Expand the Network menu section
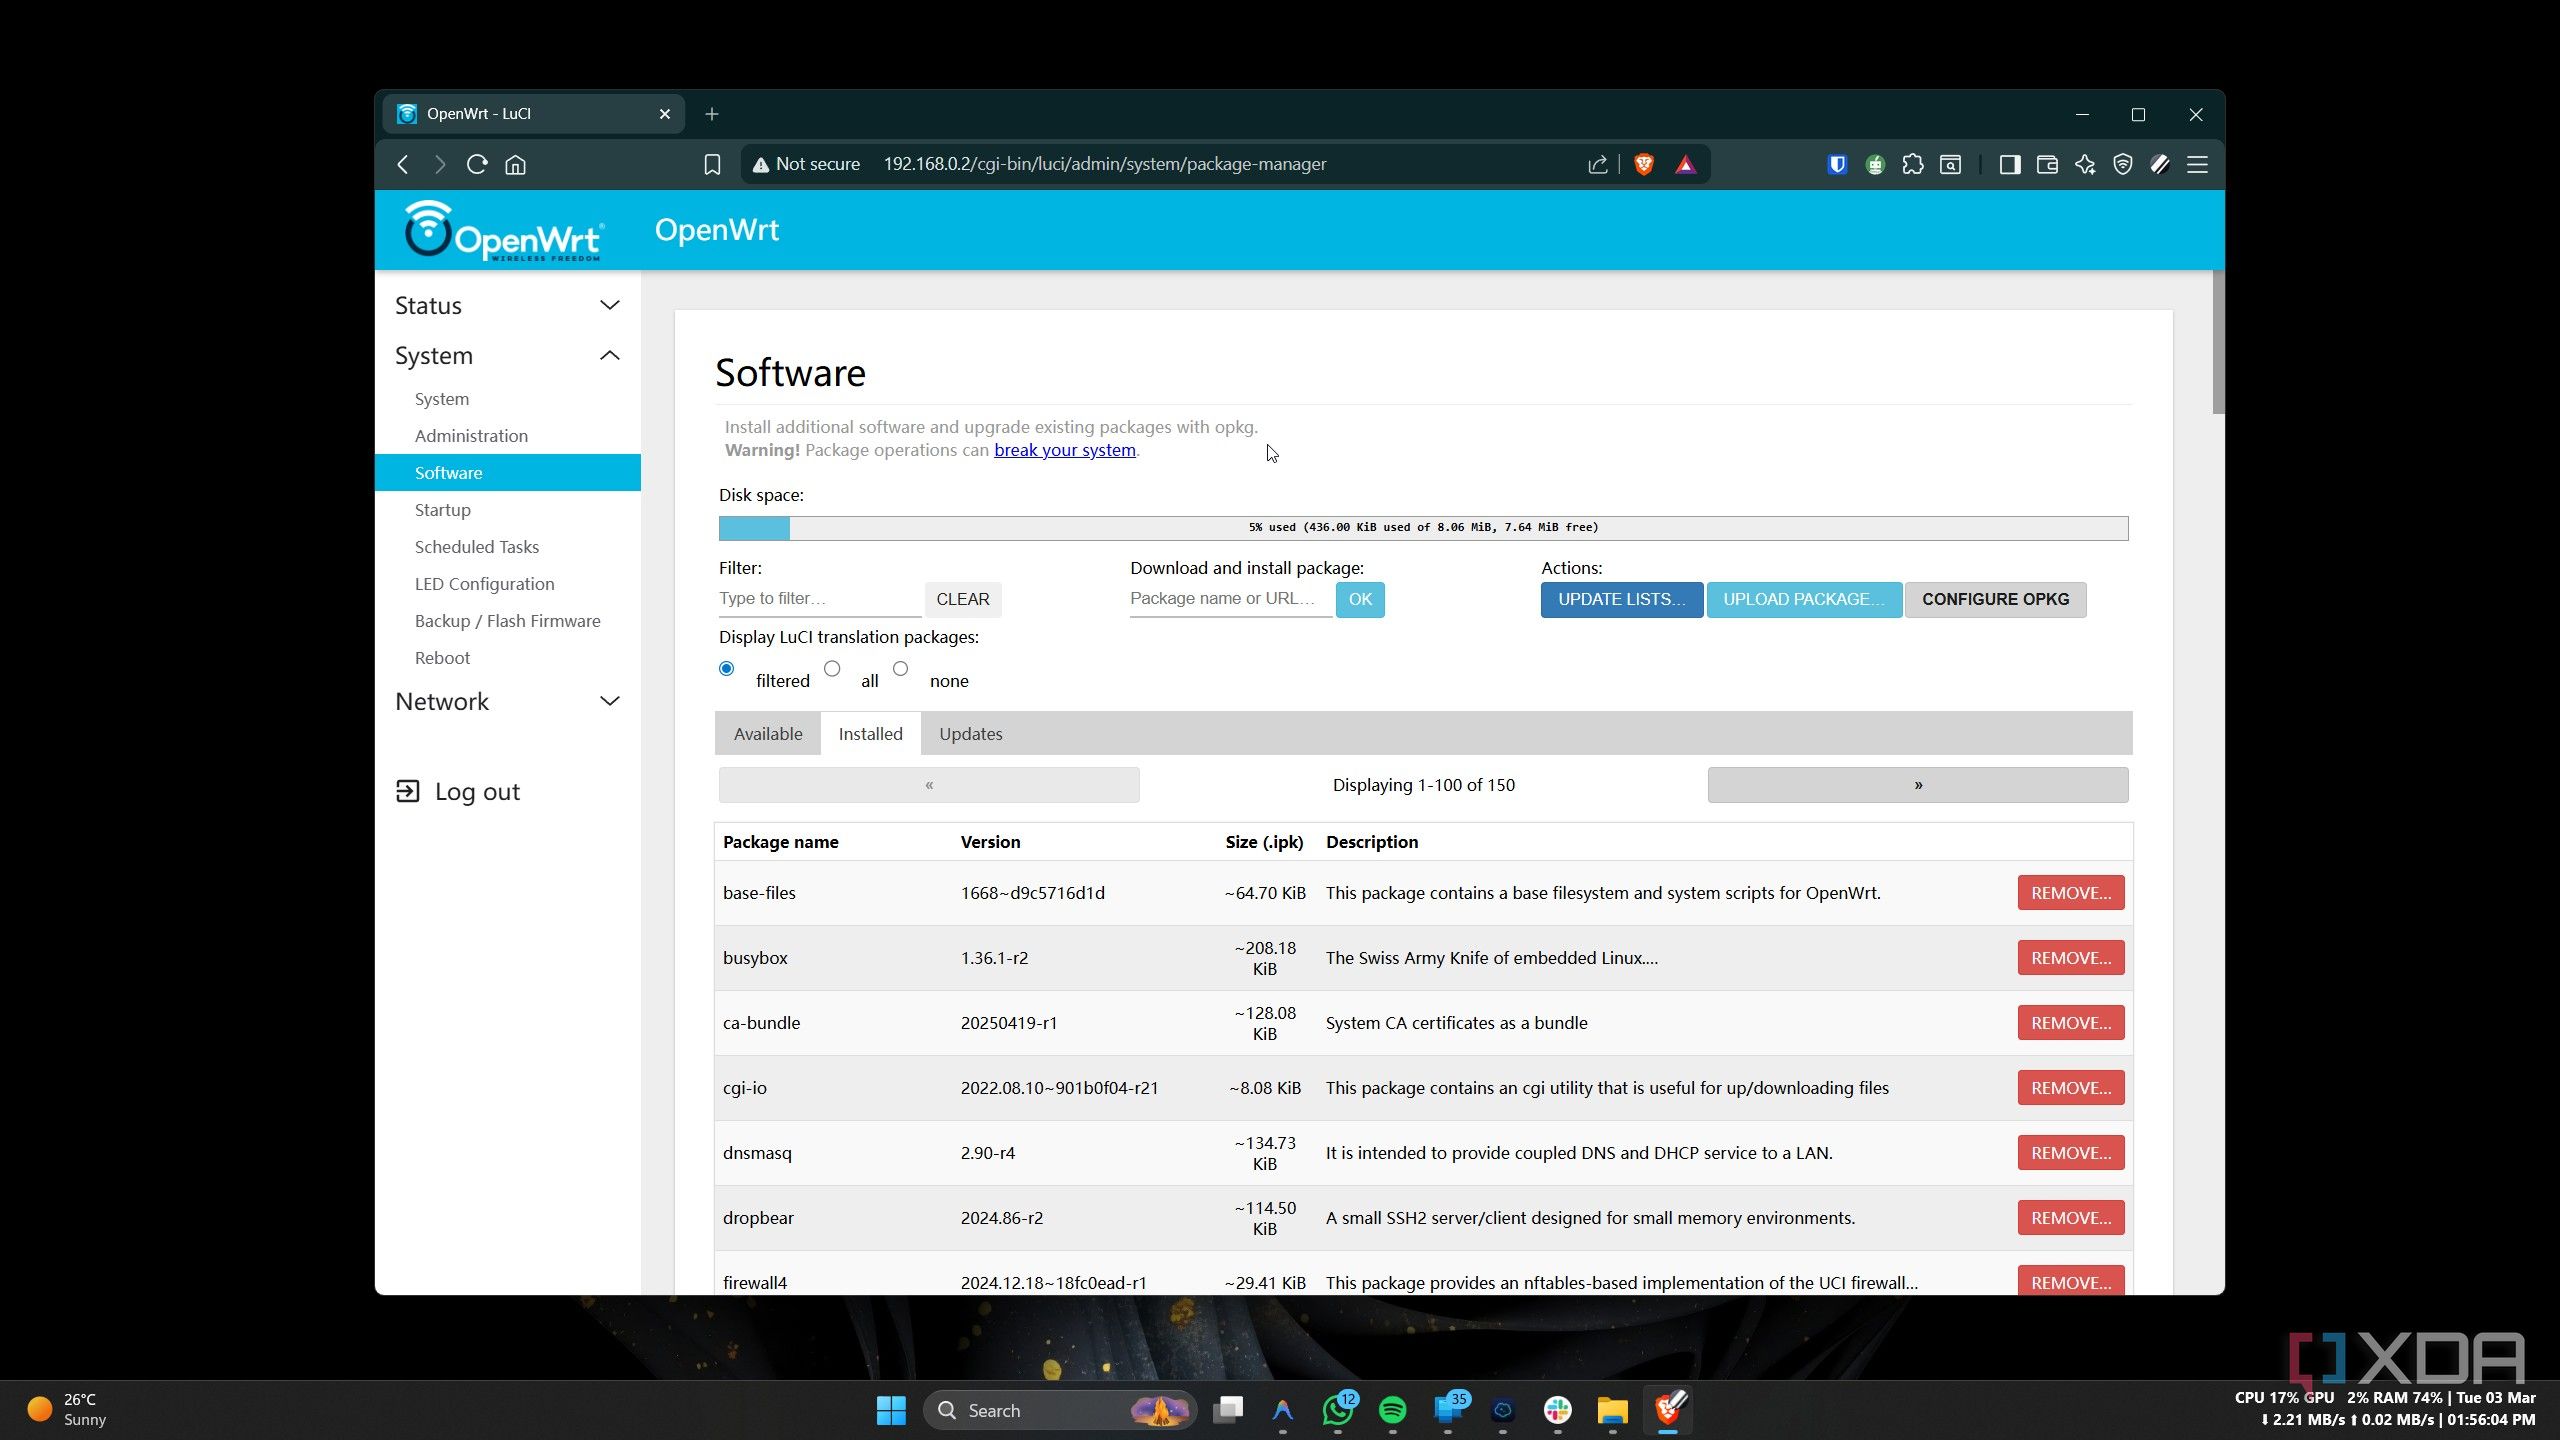Viewport: 2560px width, 1440px height. pyautogui.click(x=508, y=701)
